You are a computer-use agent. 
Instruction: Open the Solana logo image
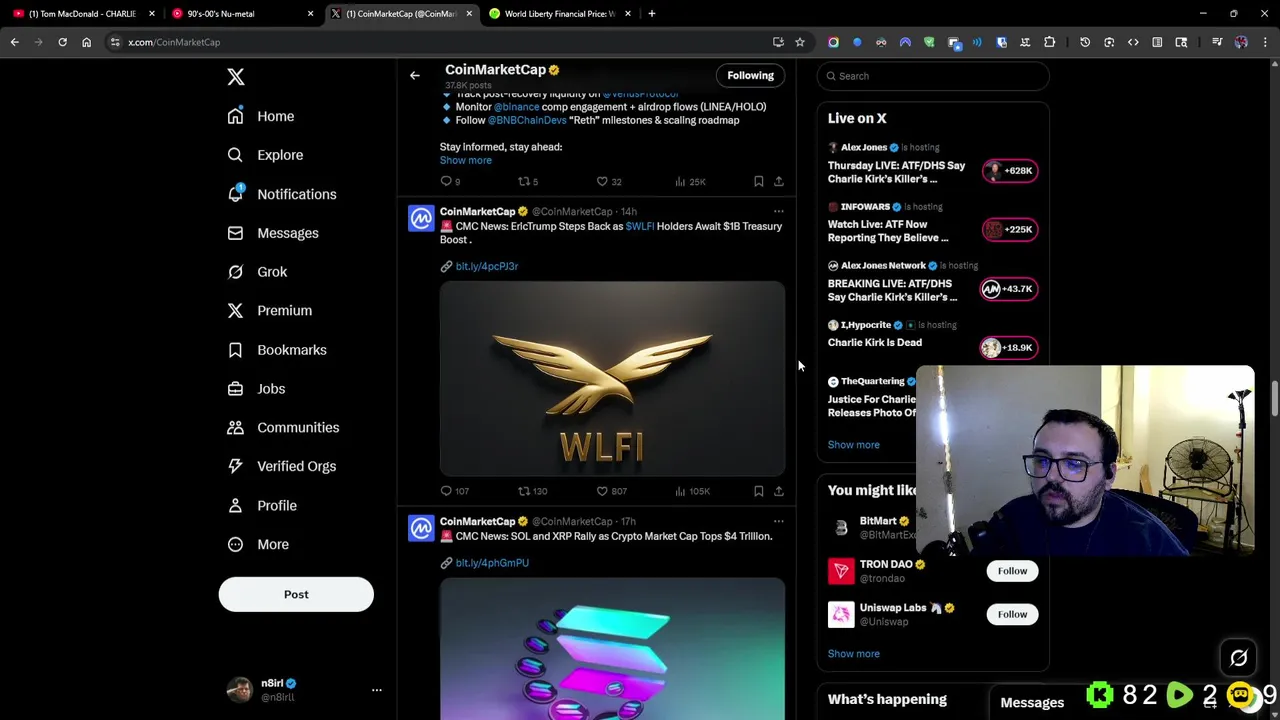pyautogui.click(x=612, y=648)
